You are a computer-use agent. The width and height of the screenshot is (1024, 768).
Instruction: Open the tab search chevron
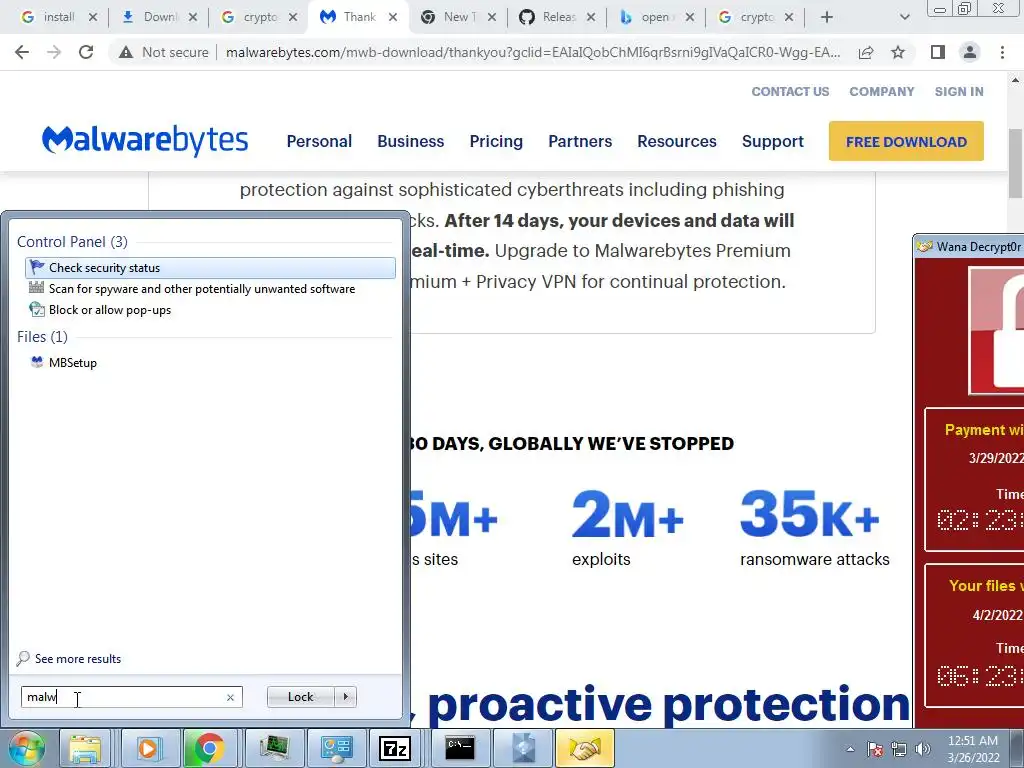(x=904, y=17)
